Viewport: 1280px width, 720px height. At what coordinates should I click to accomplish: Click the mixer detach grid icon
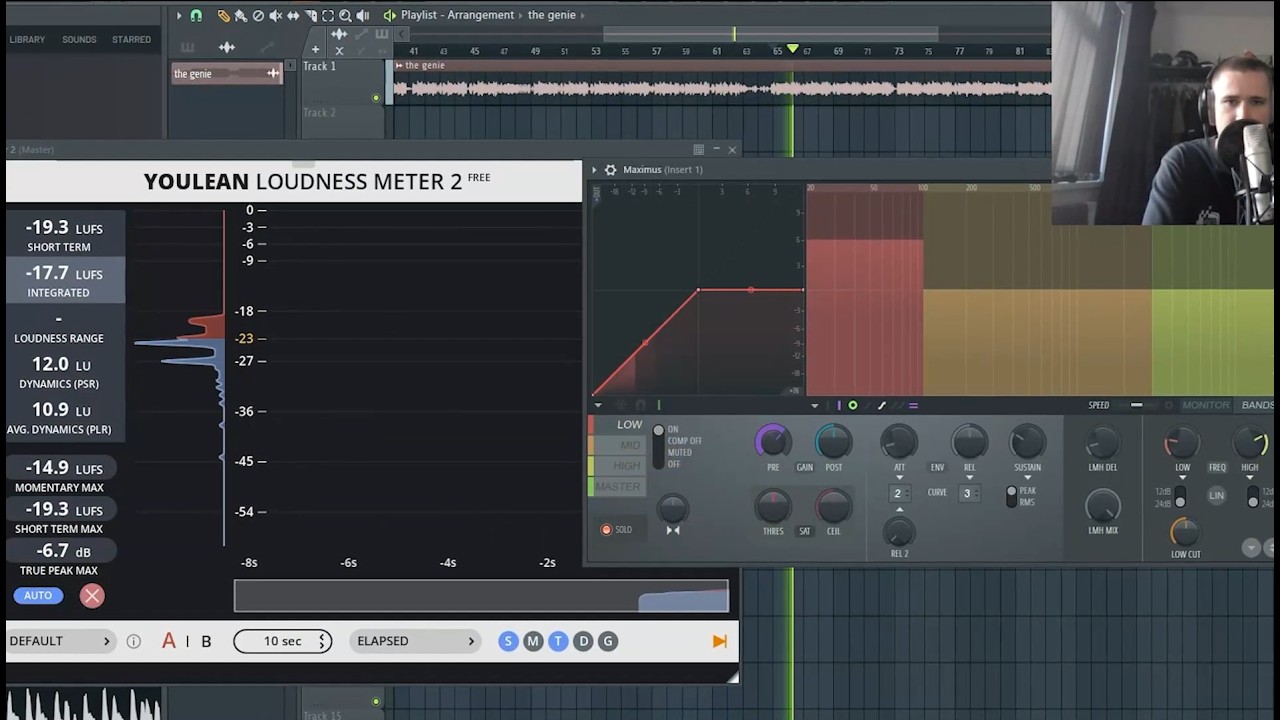click(699, 150)
